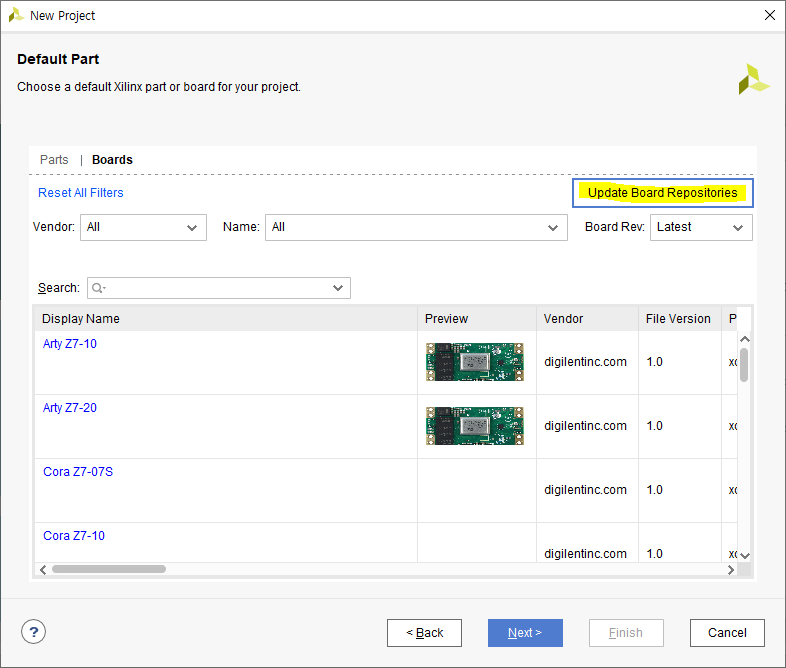Cancel the New Project wizard
The height and width of the screenshot is (668, 786).
[x=727, y=633]
